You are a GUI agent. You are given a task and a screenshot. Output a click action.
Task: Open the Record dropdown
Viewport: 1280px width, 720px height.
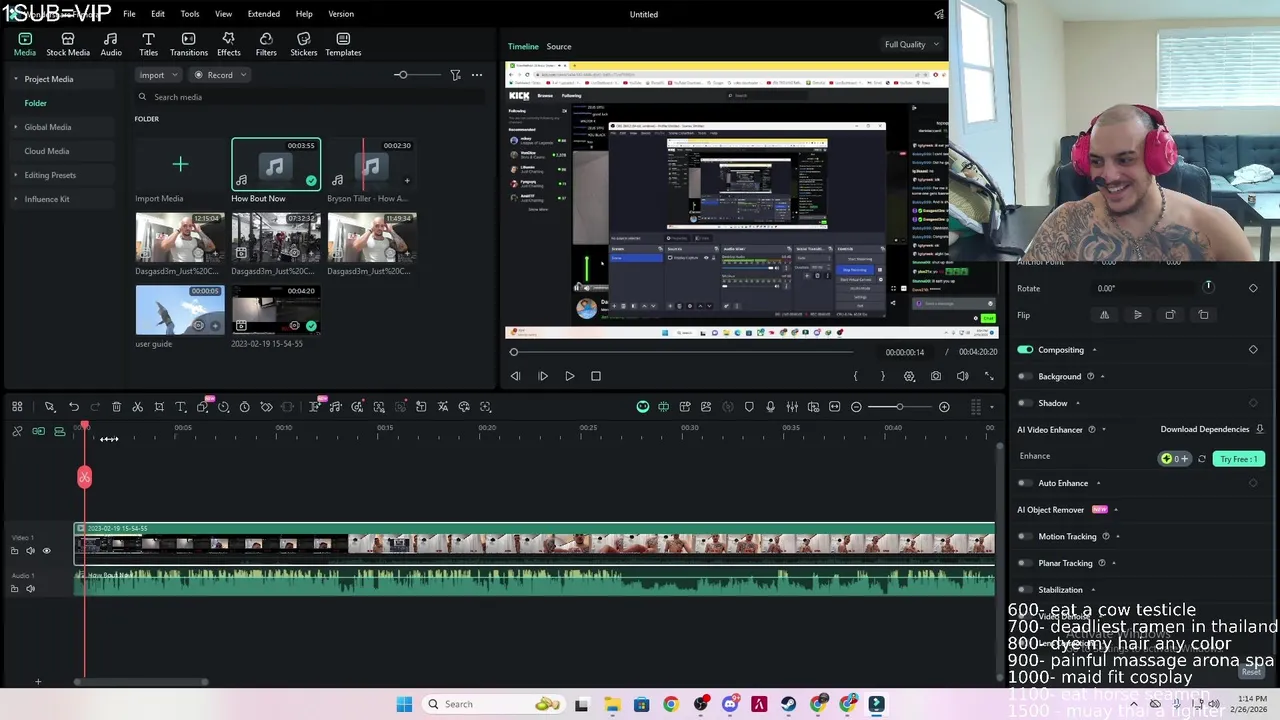coord(219,75)
